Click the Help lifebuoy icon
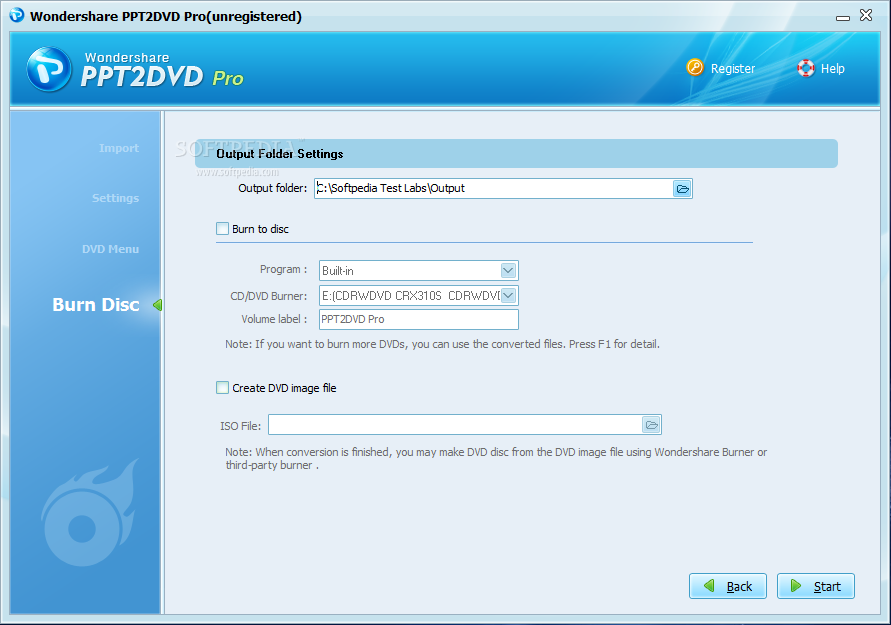The width and height of the screenshot is (891, 625). [806, 68]
